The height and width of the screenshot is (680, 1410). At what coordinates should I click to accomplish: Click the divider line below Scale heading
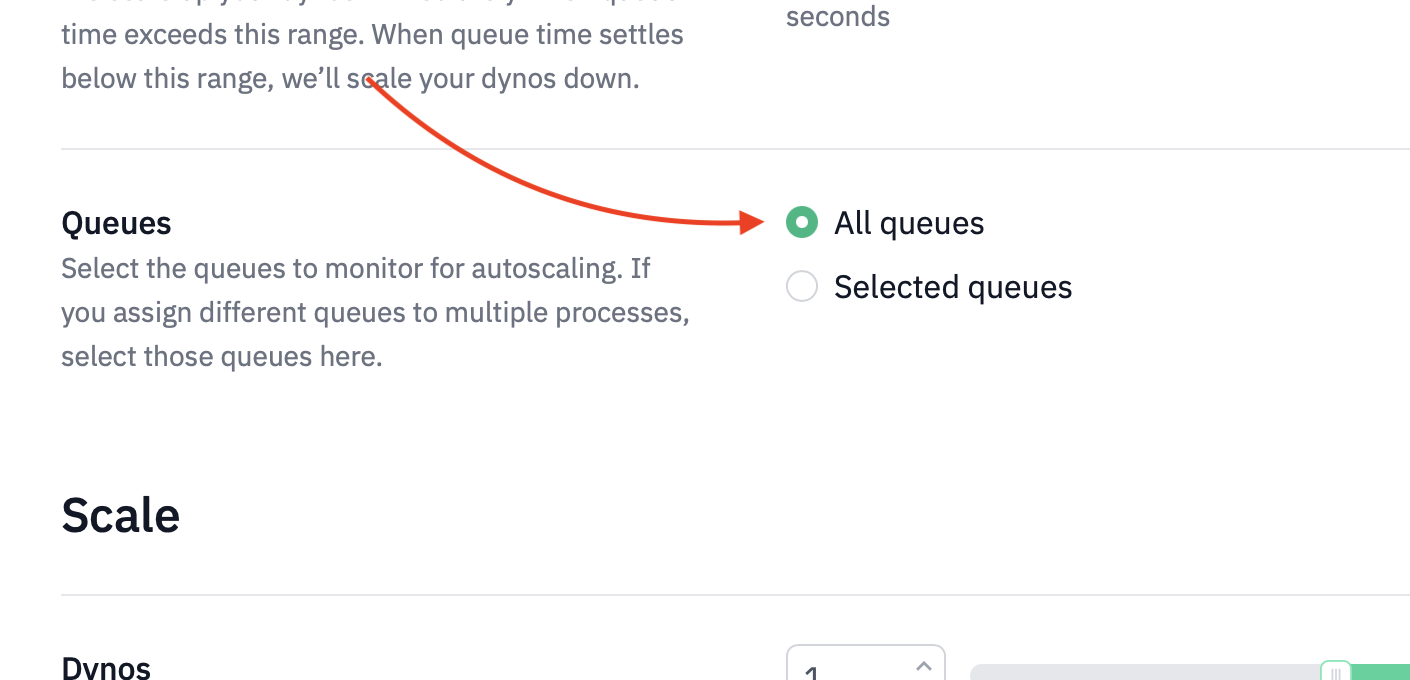(700, 595)
